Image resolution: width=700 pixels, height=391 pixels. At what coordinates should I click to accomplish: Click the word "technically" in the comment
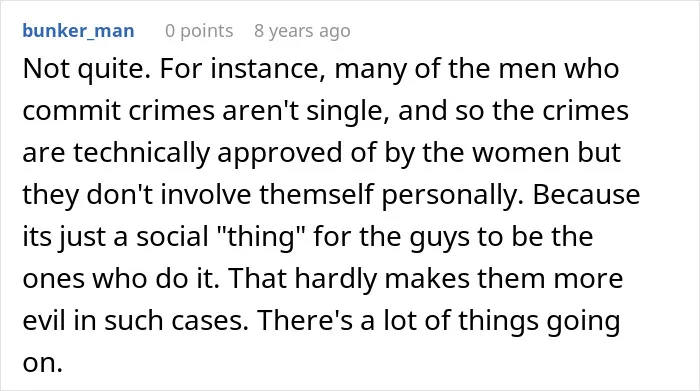click(x=142, y=153)
